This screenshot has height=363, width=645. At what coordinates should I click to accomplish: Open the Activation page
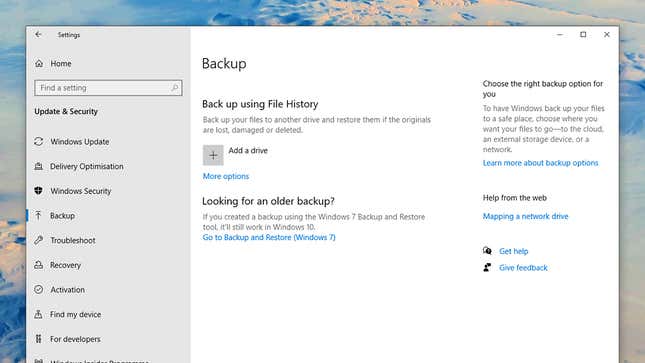click(x=67, y=290)
